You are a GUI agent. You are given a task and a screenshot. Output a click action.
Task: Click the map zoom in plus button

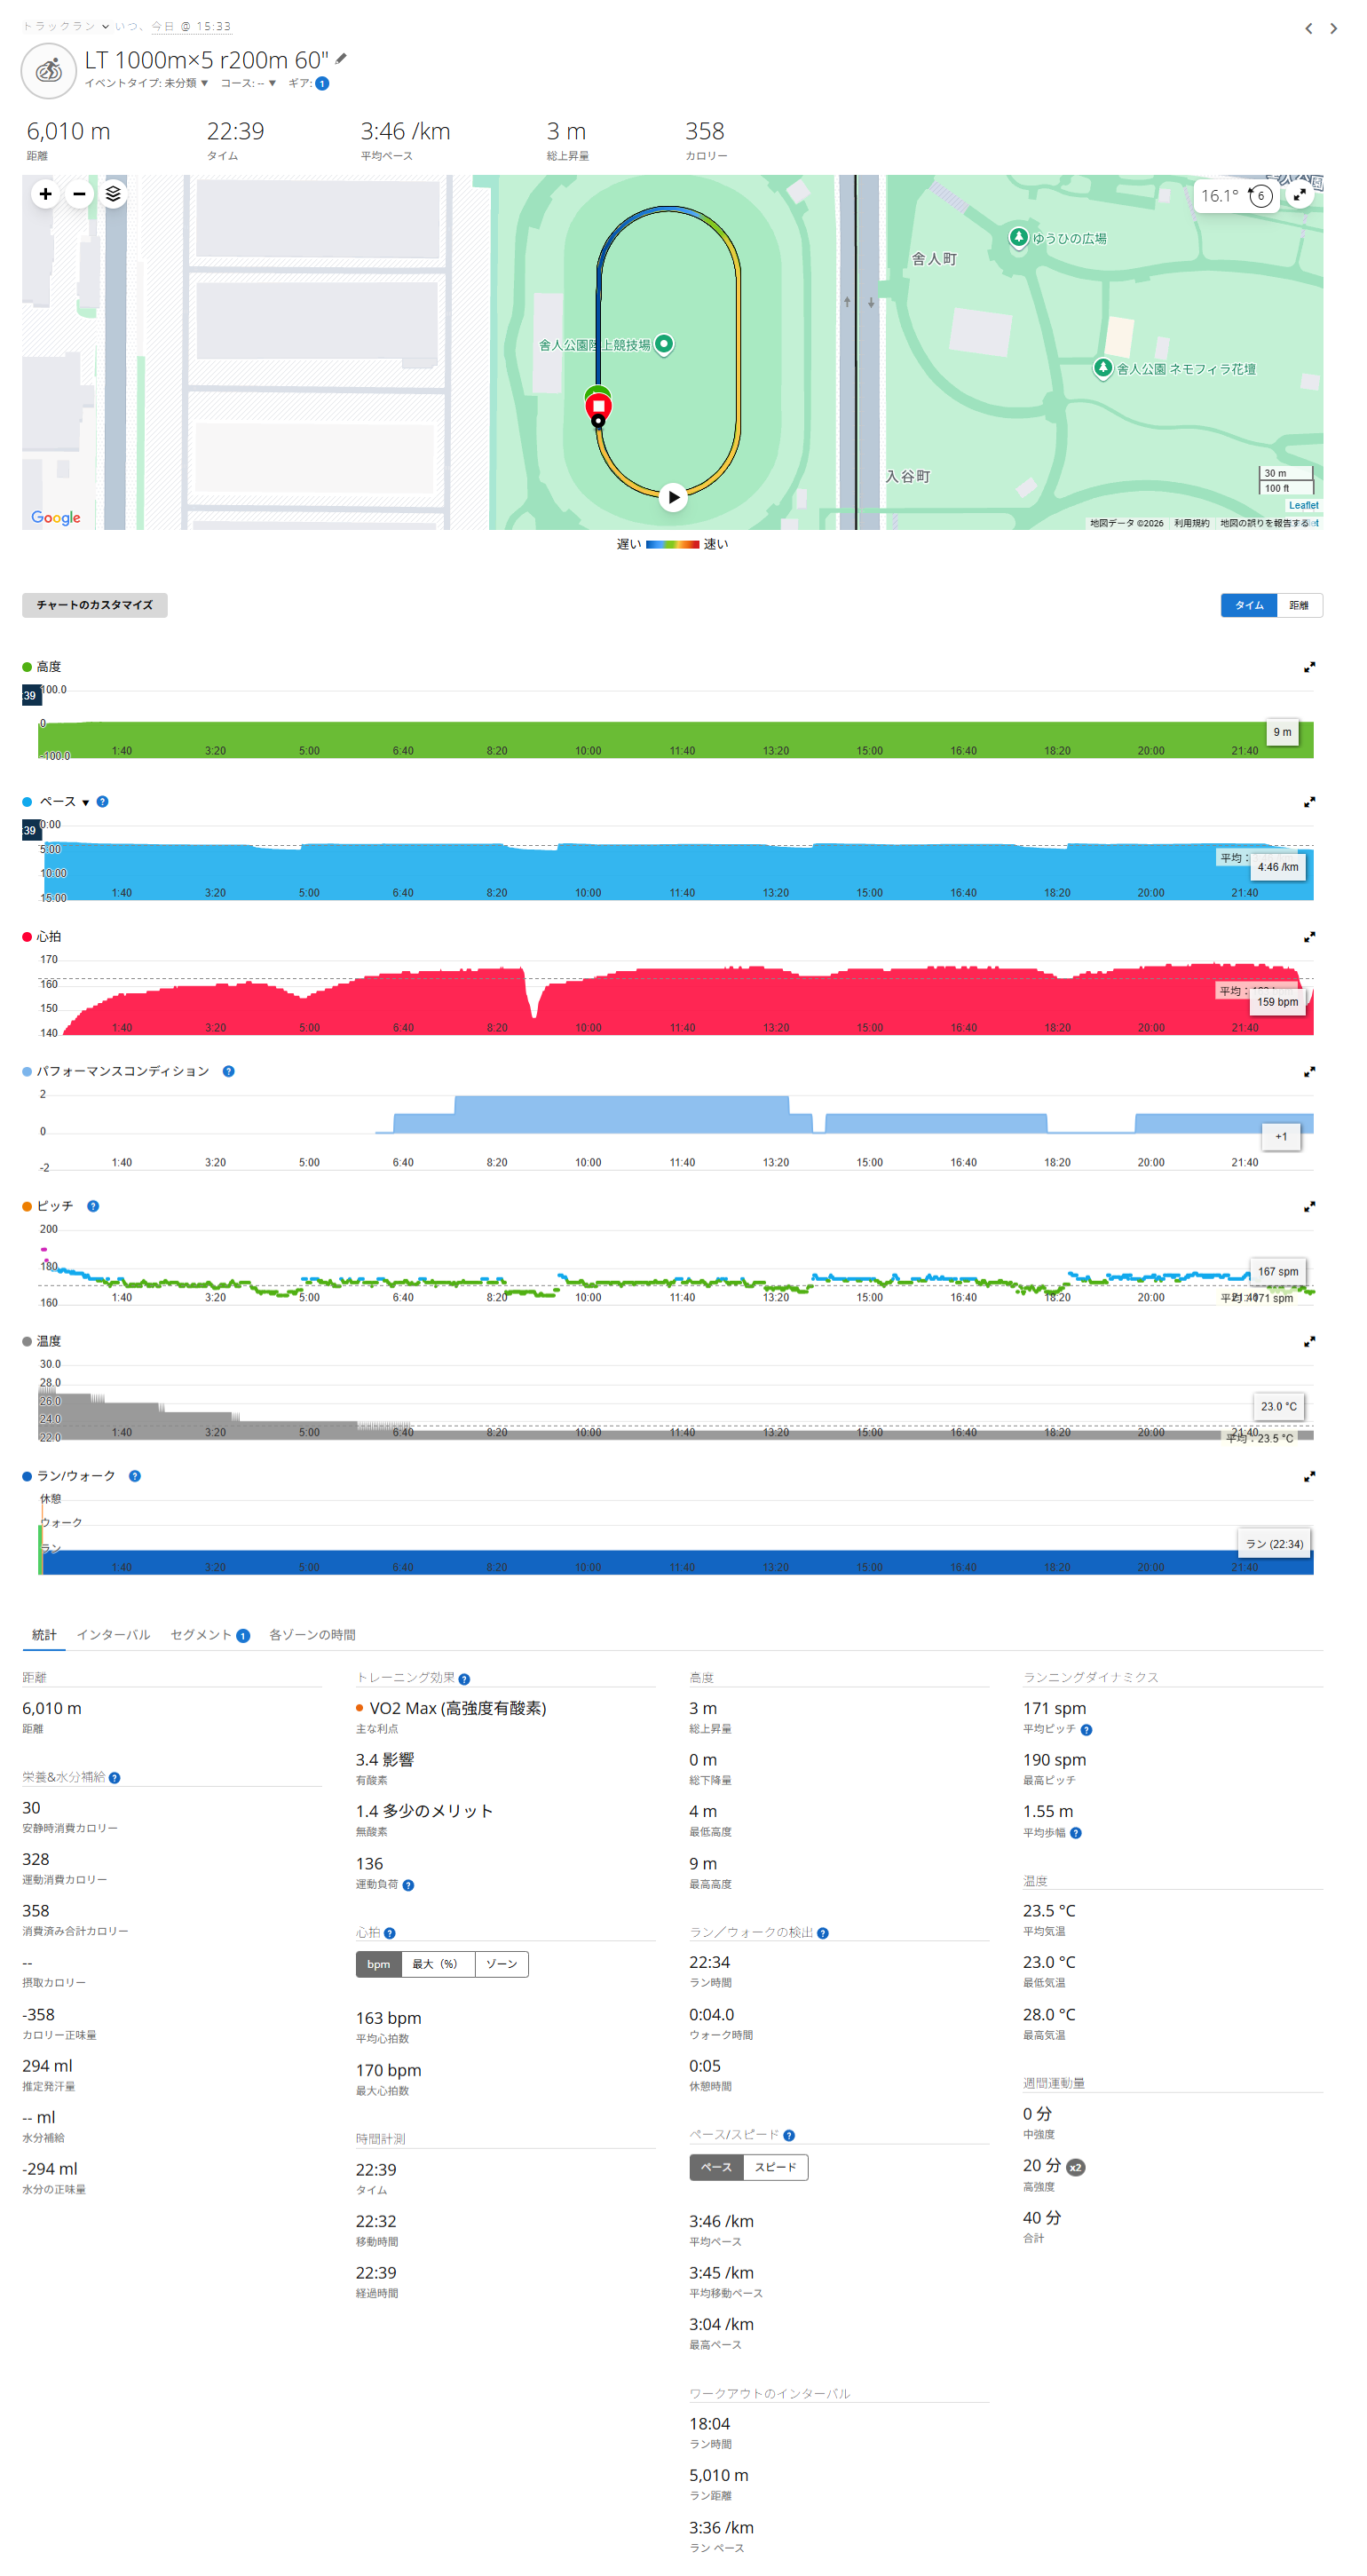tap(45, 194)
